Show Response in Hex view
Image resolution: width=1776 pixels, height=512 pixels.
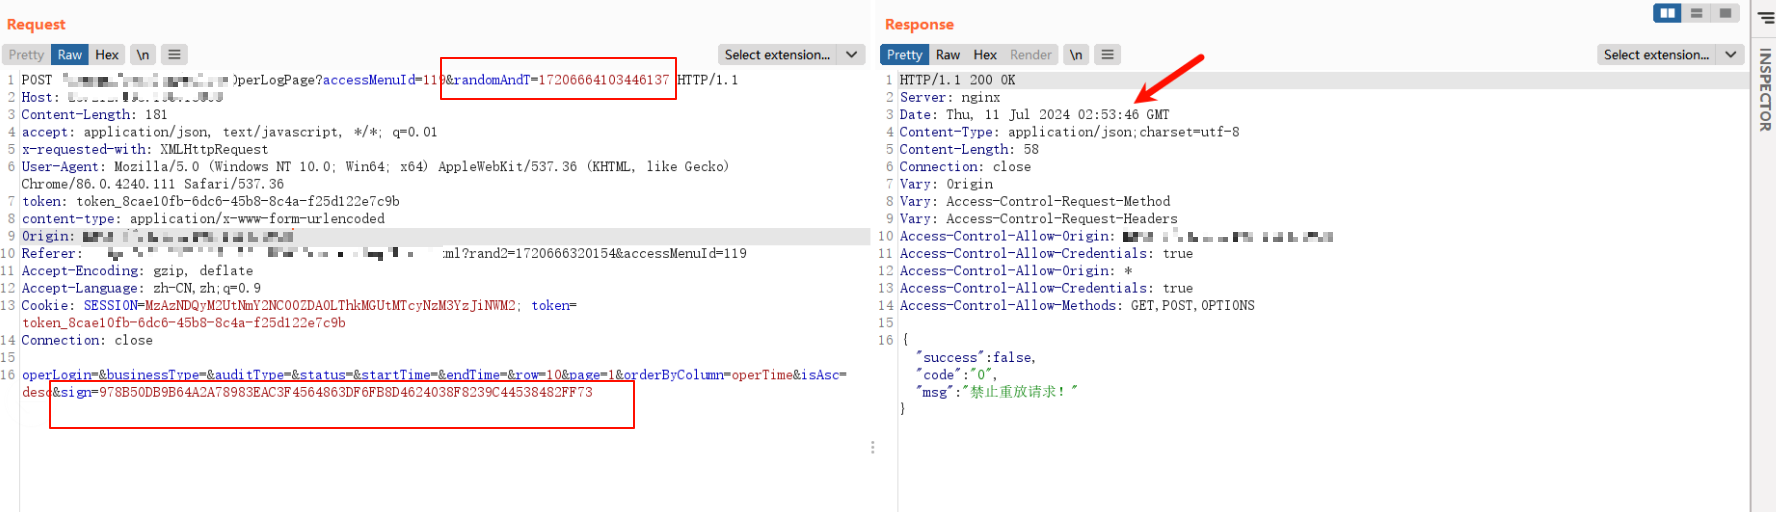coord(985,55)
